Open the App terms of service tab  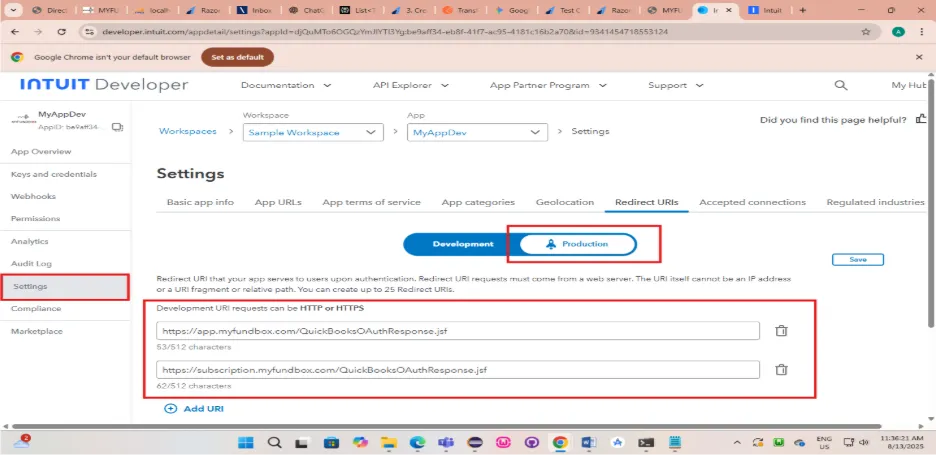click(x=371, y=202)
